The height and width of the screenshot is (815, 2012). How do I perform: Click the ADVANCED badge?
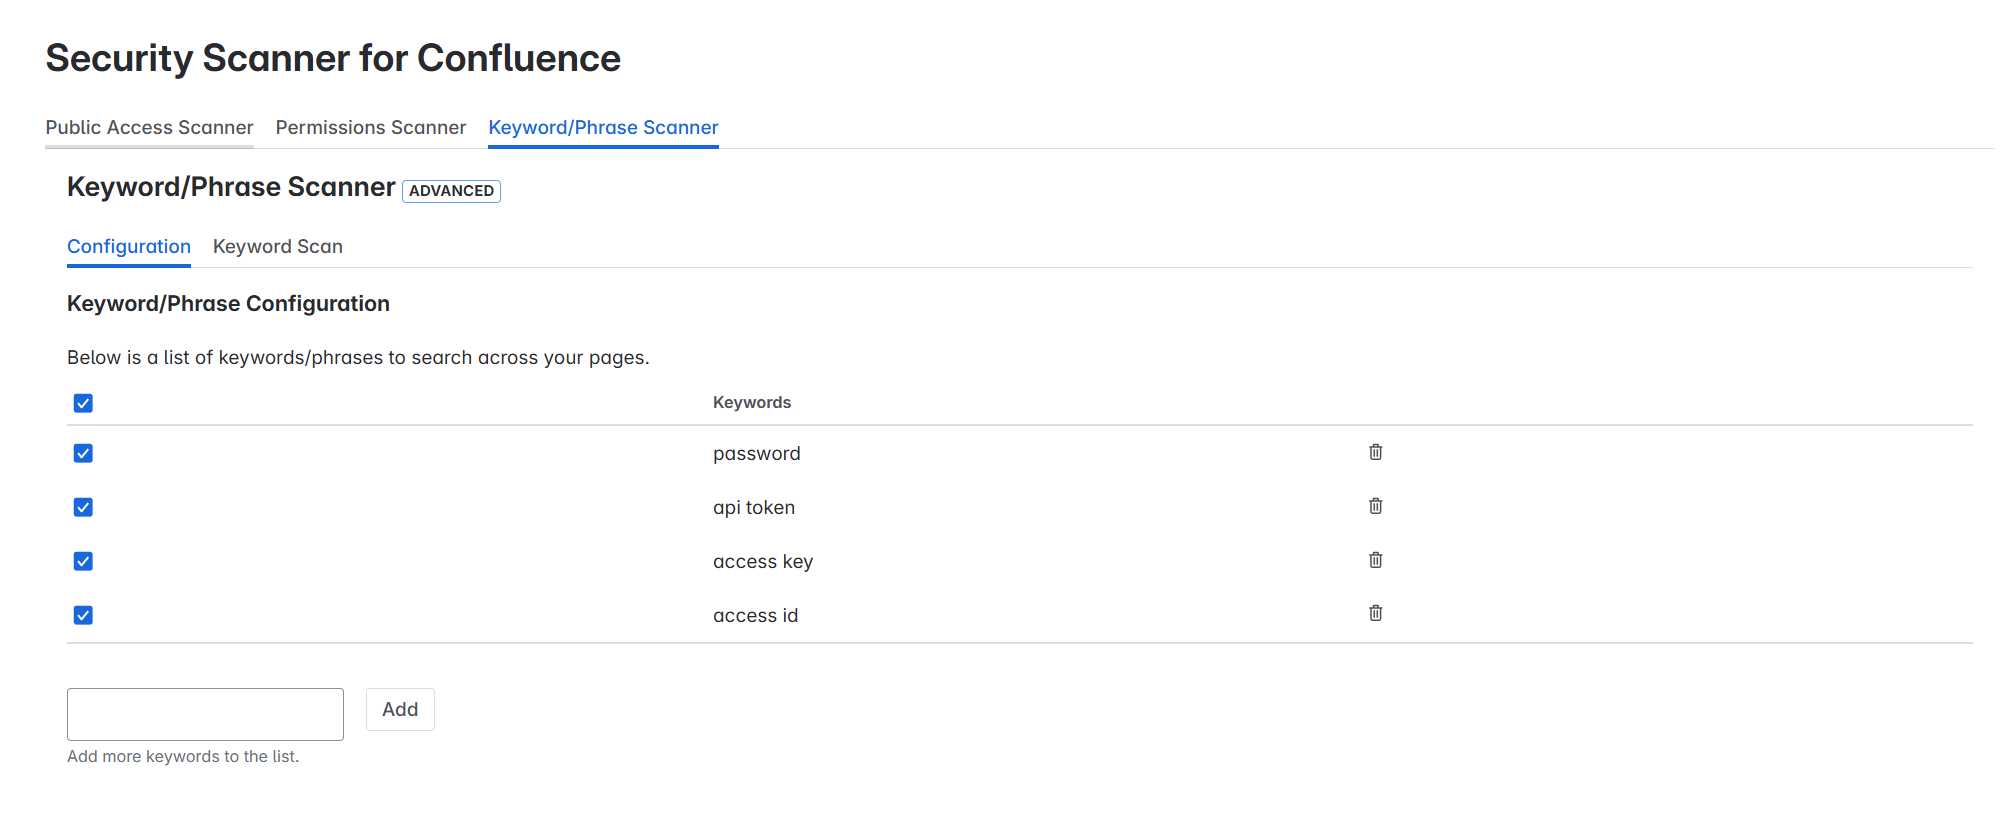tap(451, 190)
